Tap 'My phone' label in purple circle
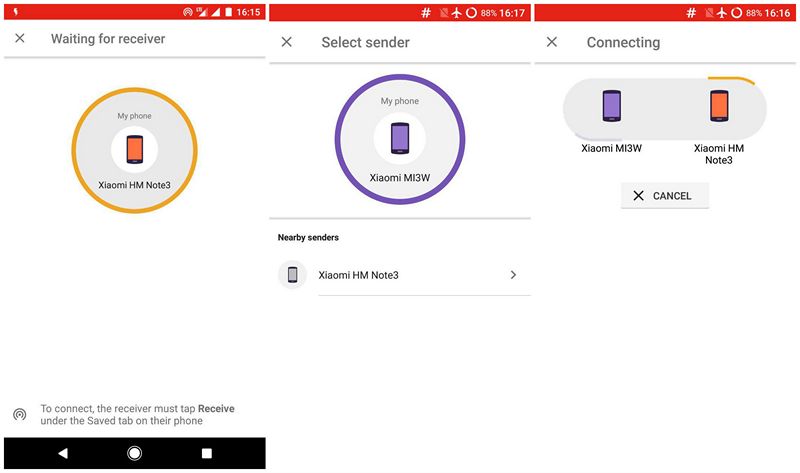Screen dimensions: 800x473 coord(400,101)
